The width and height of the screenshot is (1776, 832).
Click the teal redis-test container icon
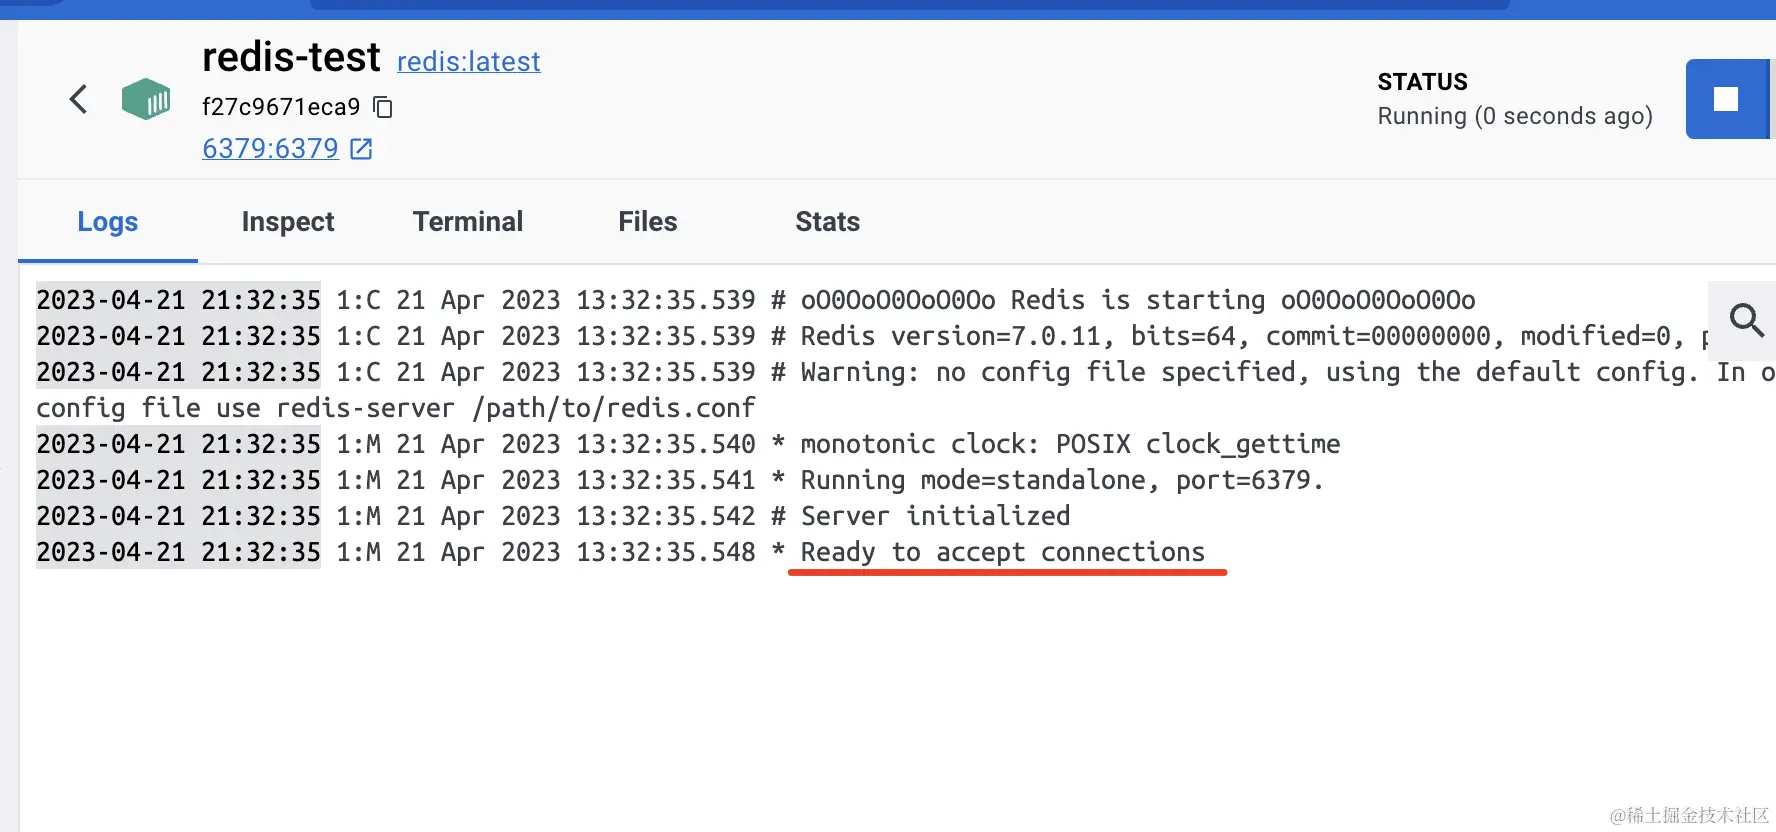[x=146, y=99]
